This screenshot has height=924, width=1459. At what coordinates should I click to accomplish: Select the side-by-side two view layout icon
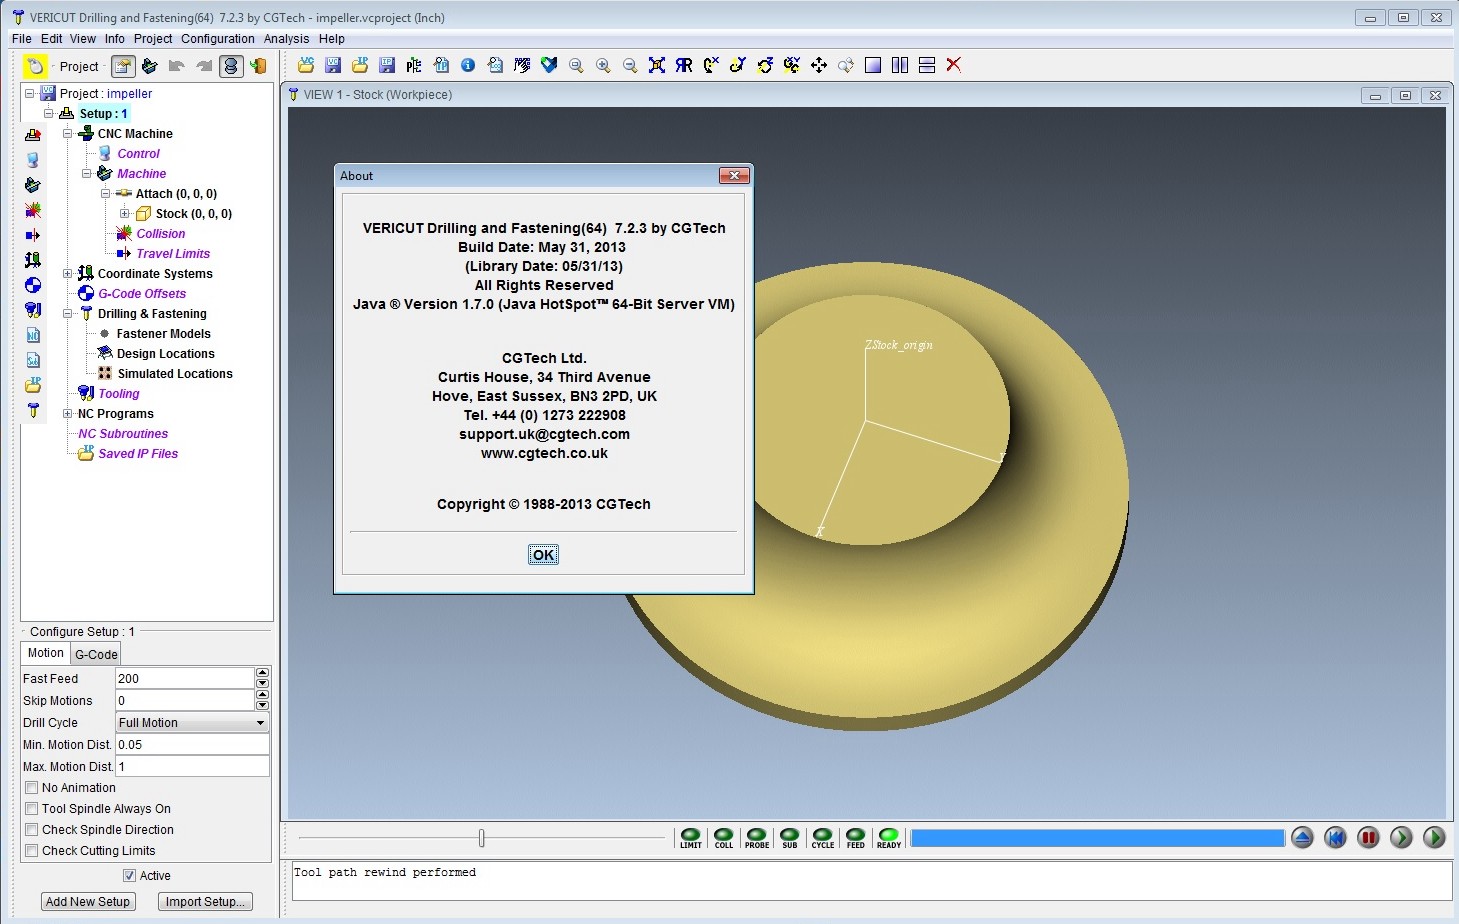(900, 65)
